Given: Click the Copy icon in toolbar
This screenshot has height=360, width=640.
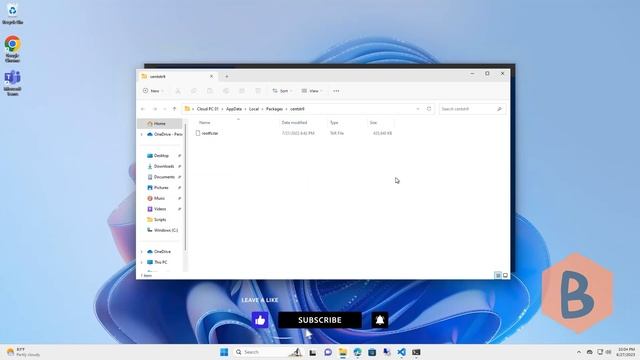Looking at the screenshot, I should click(194, 91).
